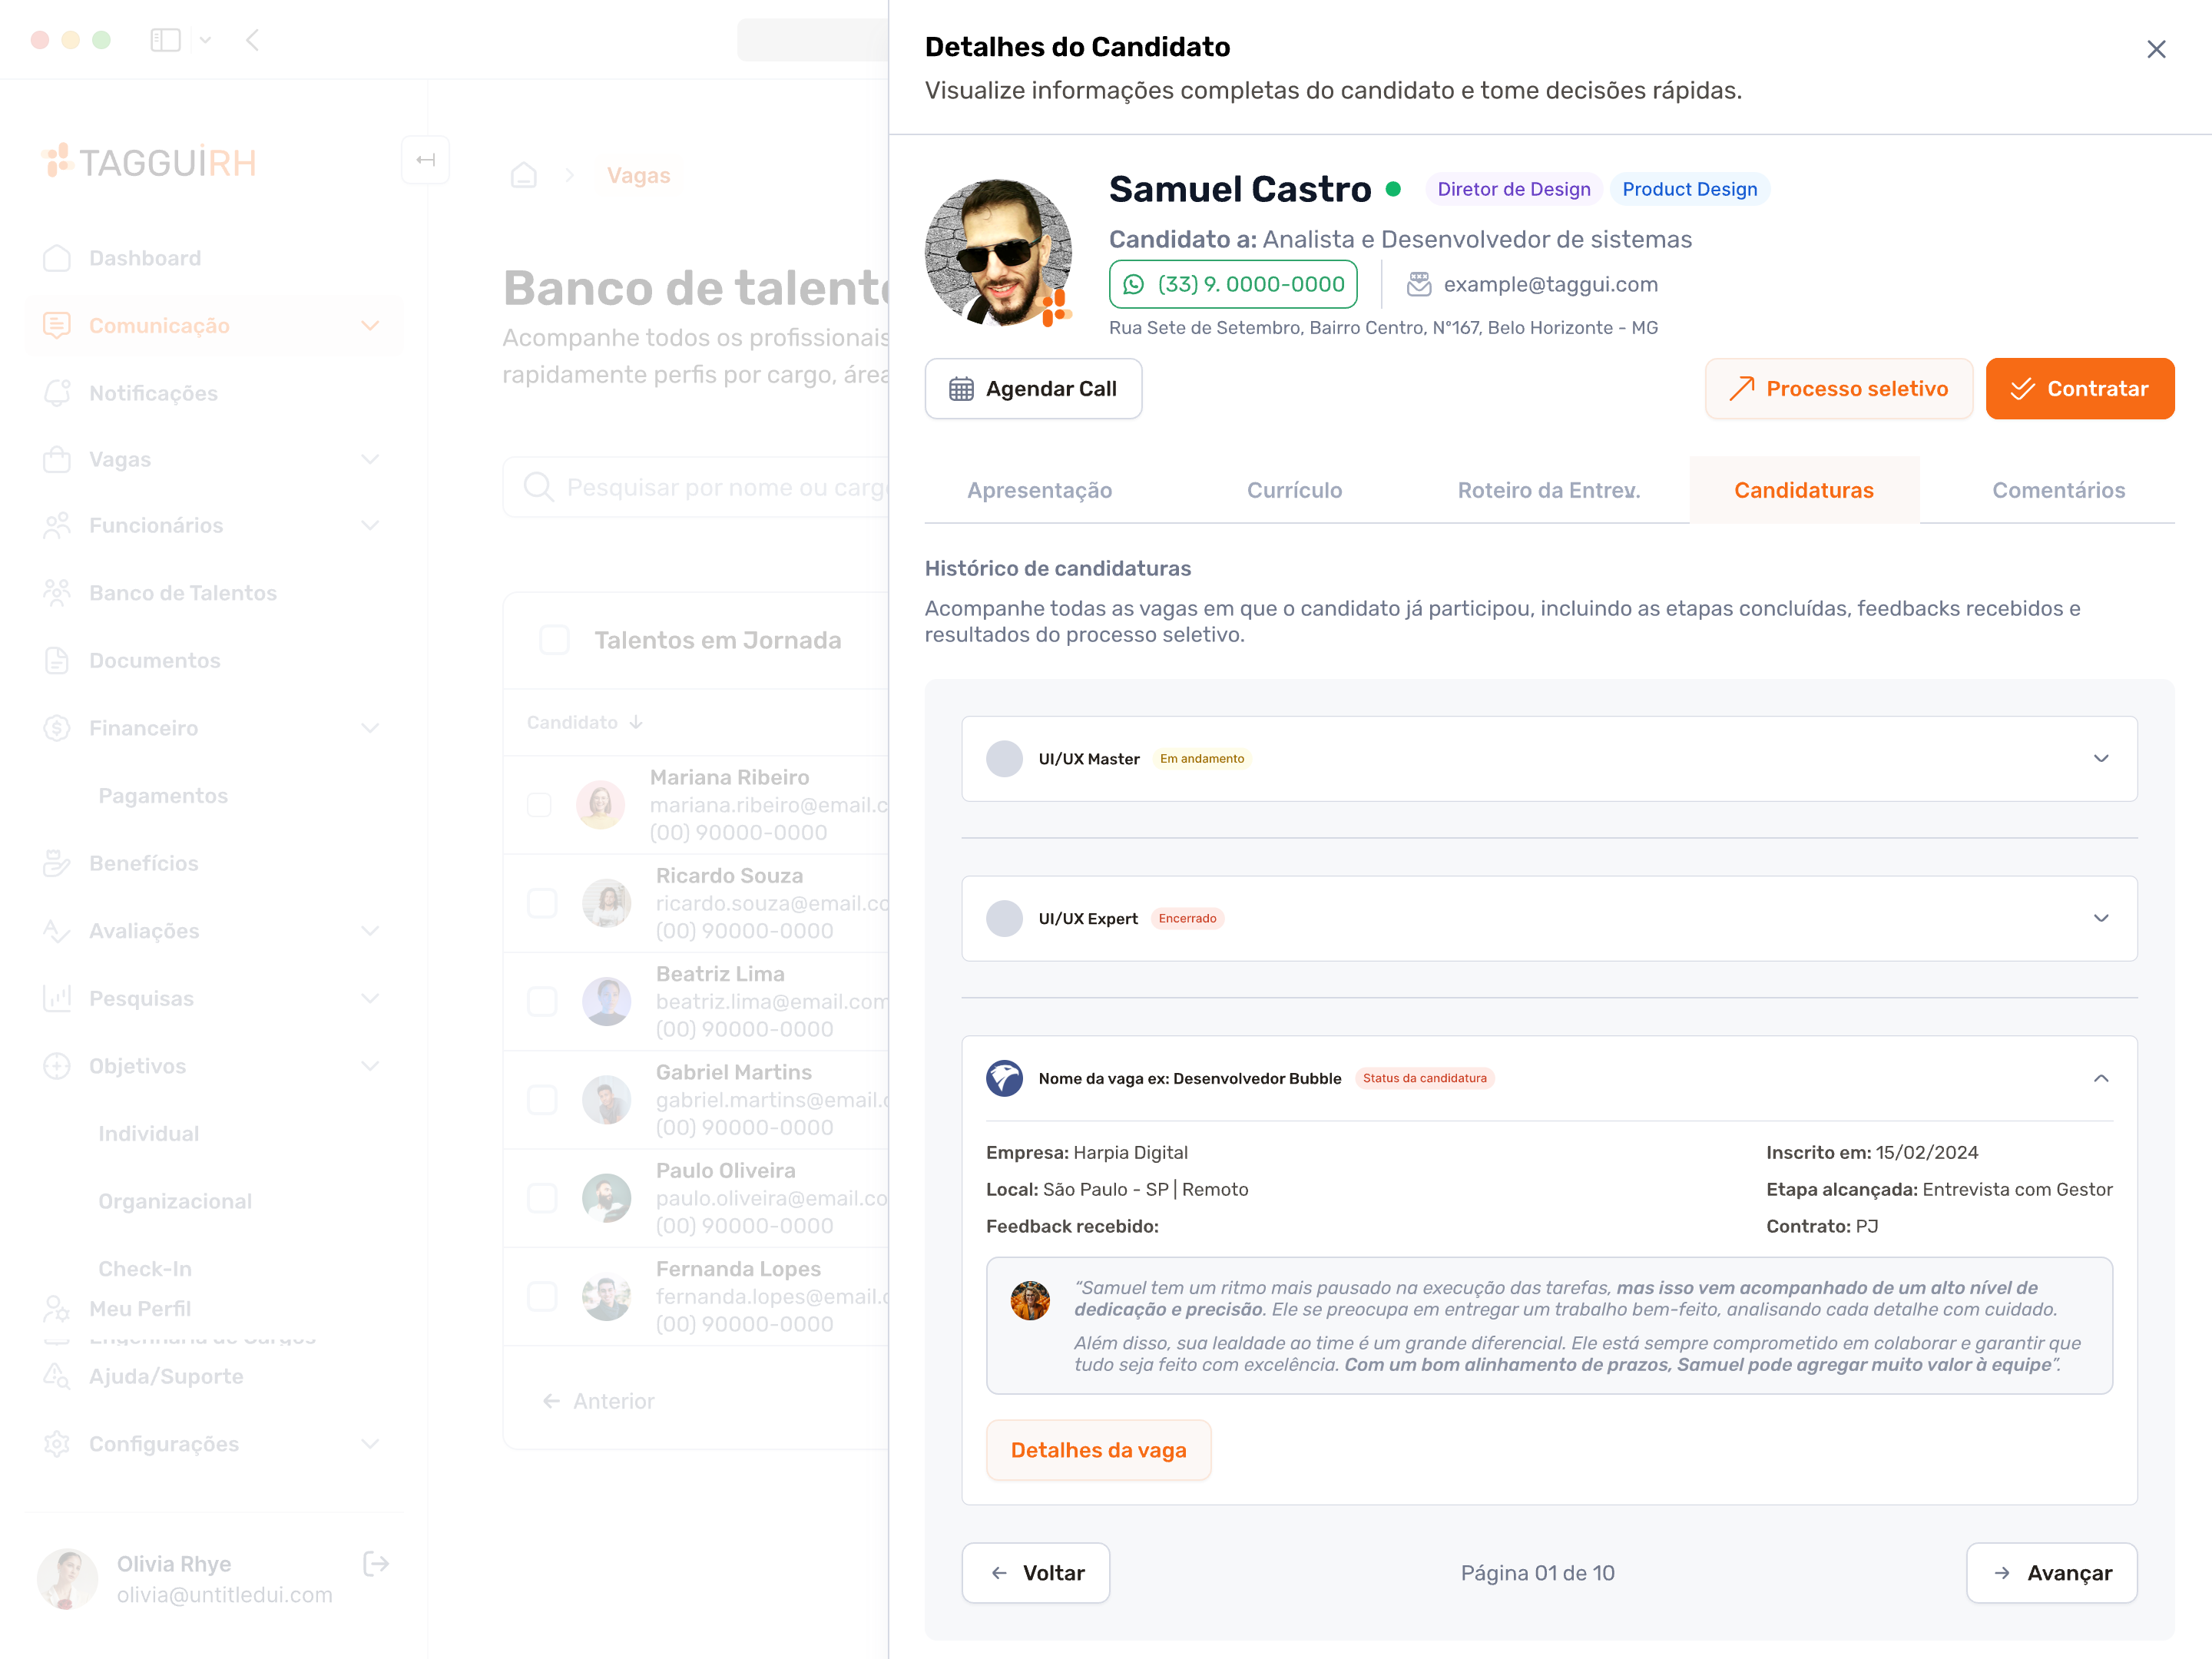Viewport: 2212px width, 1659px height.
Task: Select Gabriel Martins row checkbox
Action: click(542, 1099)
